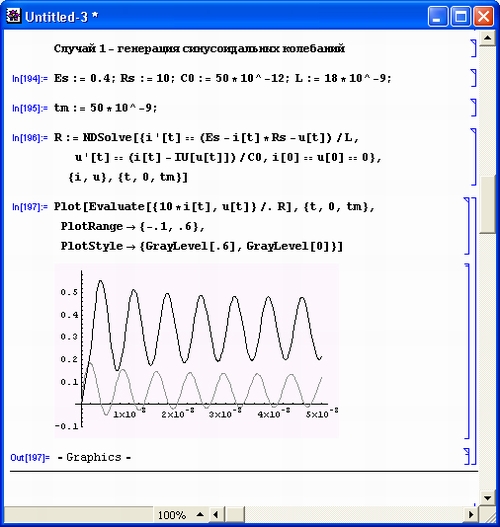Open the 100% magnification popup menu
This screenshot has height=527, width=500.
(x=181, y=515)
